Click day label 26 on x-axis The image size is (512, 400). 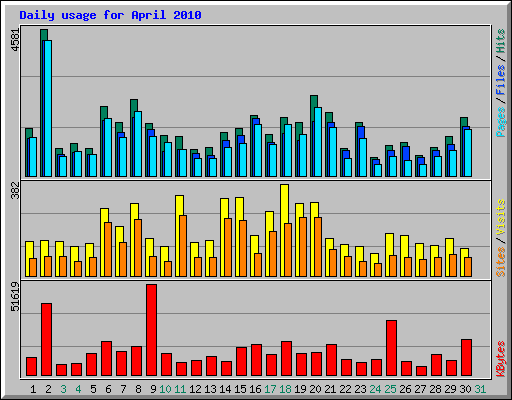[x=405, y=389]
